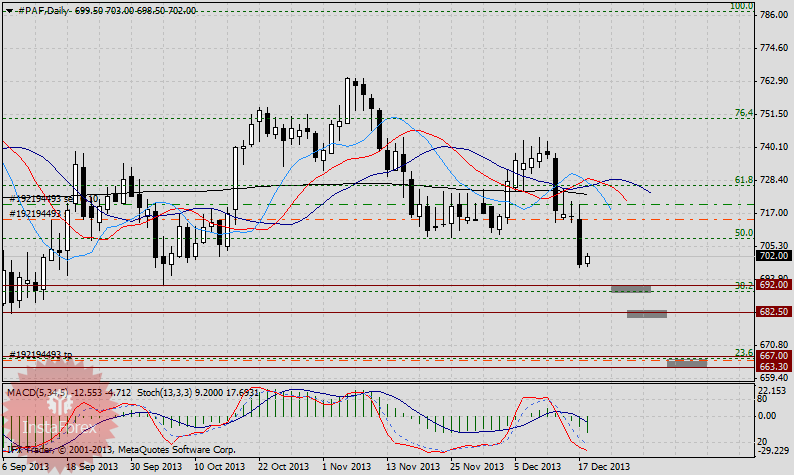Image resolution: width=794 pixels, height=475 pixels.
Task: Select the gray target box near 663.30
Action: click(687, 363)
